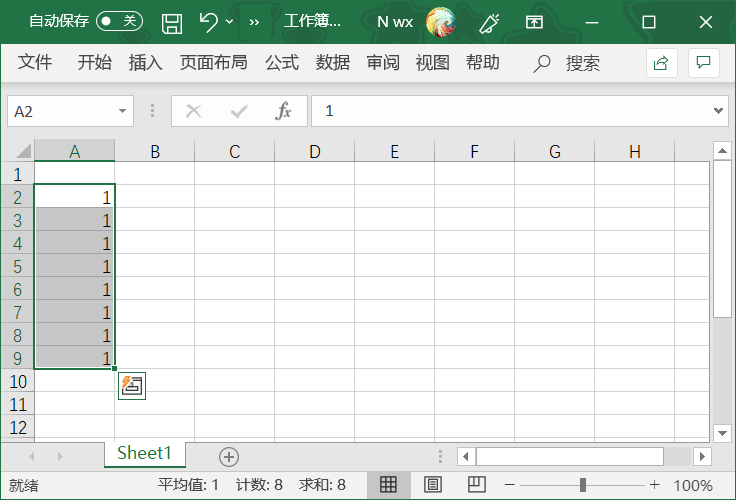Click the horizontal scrollbar thumb

pyautogui.click(x=570, y=456)
